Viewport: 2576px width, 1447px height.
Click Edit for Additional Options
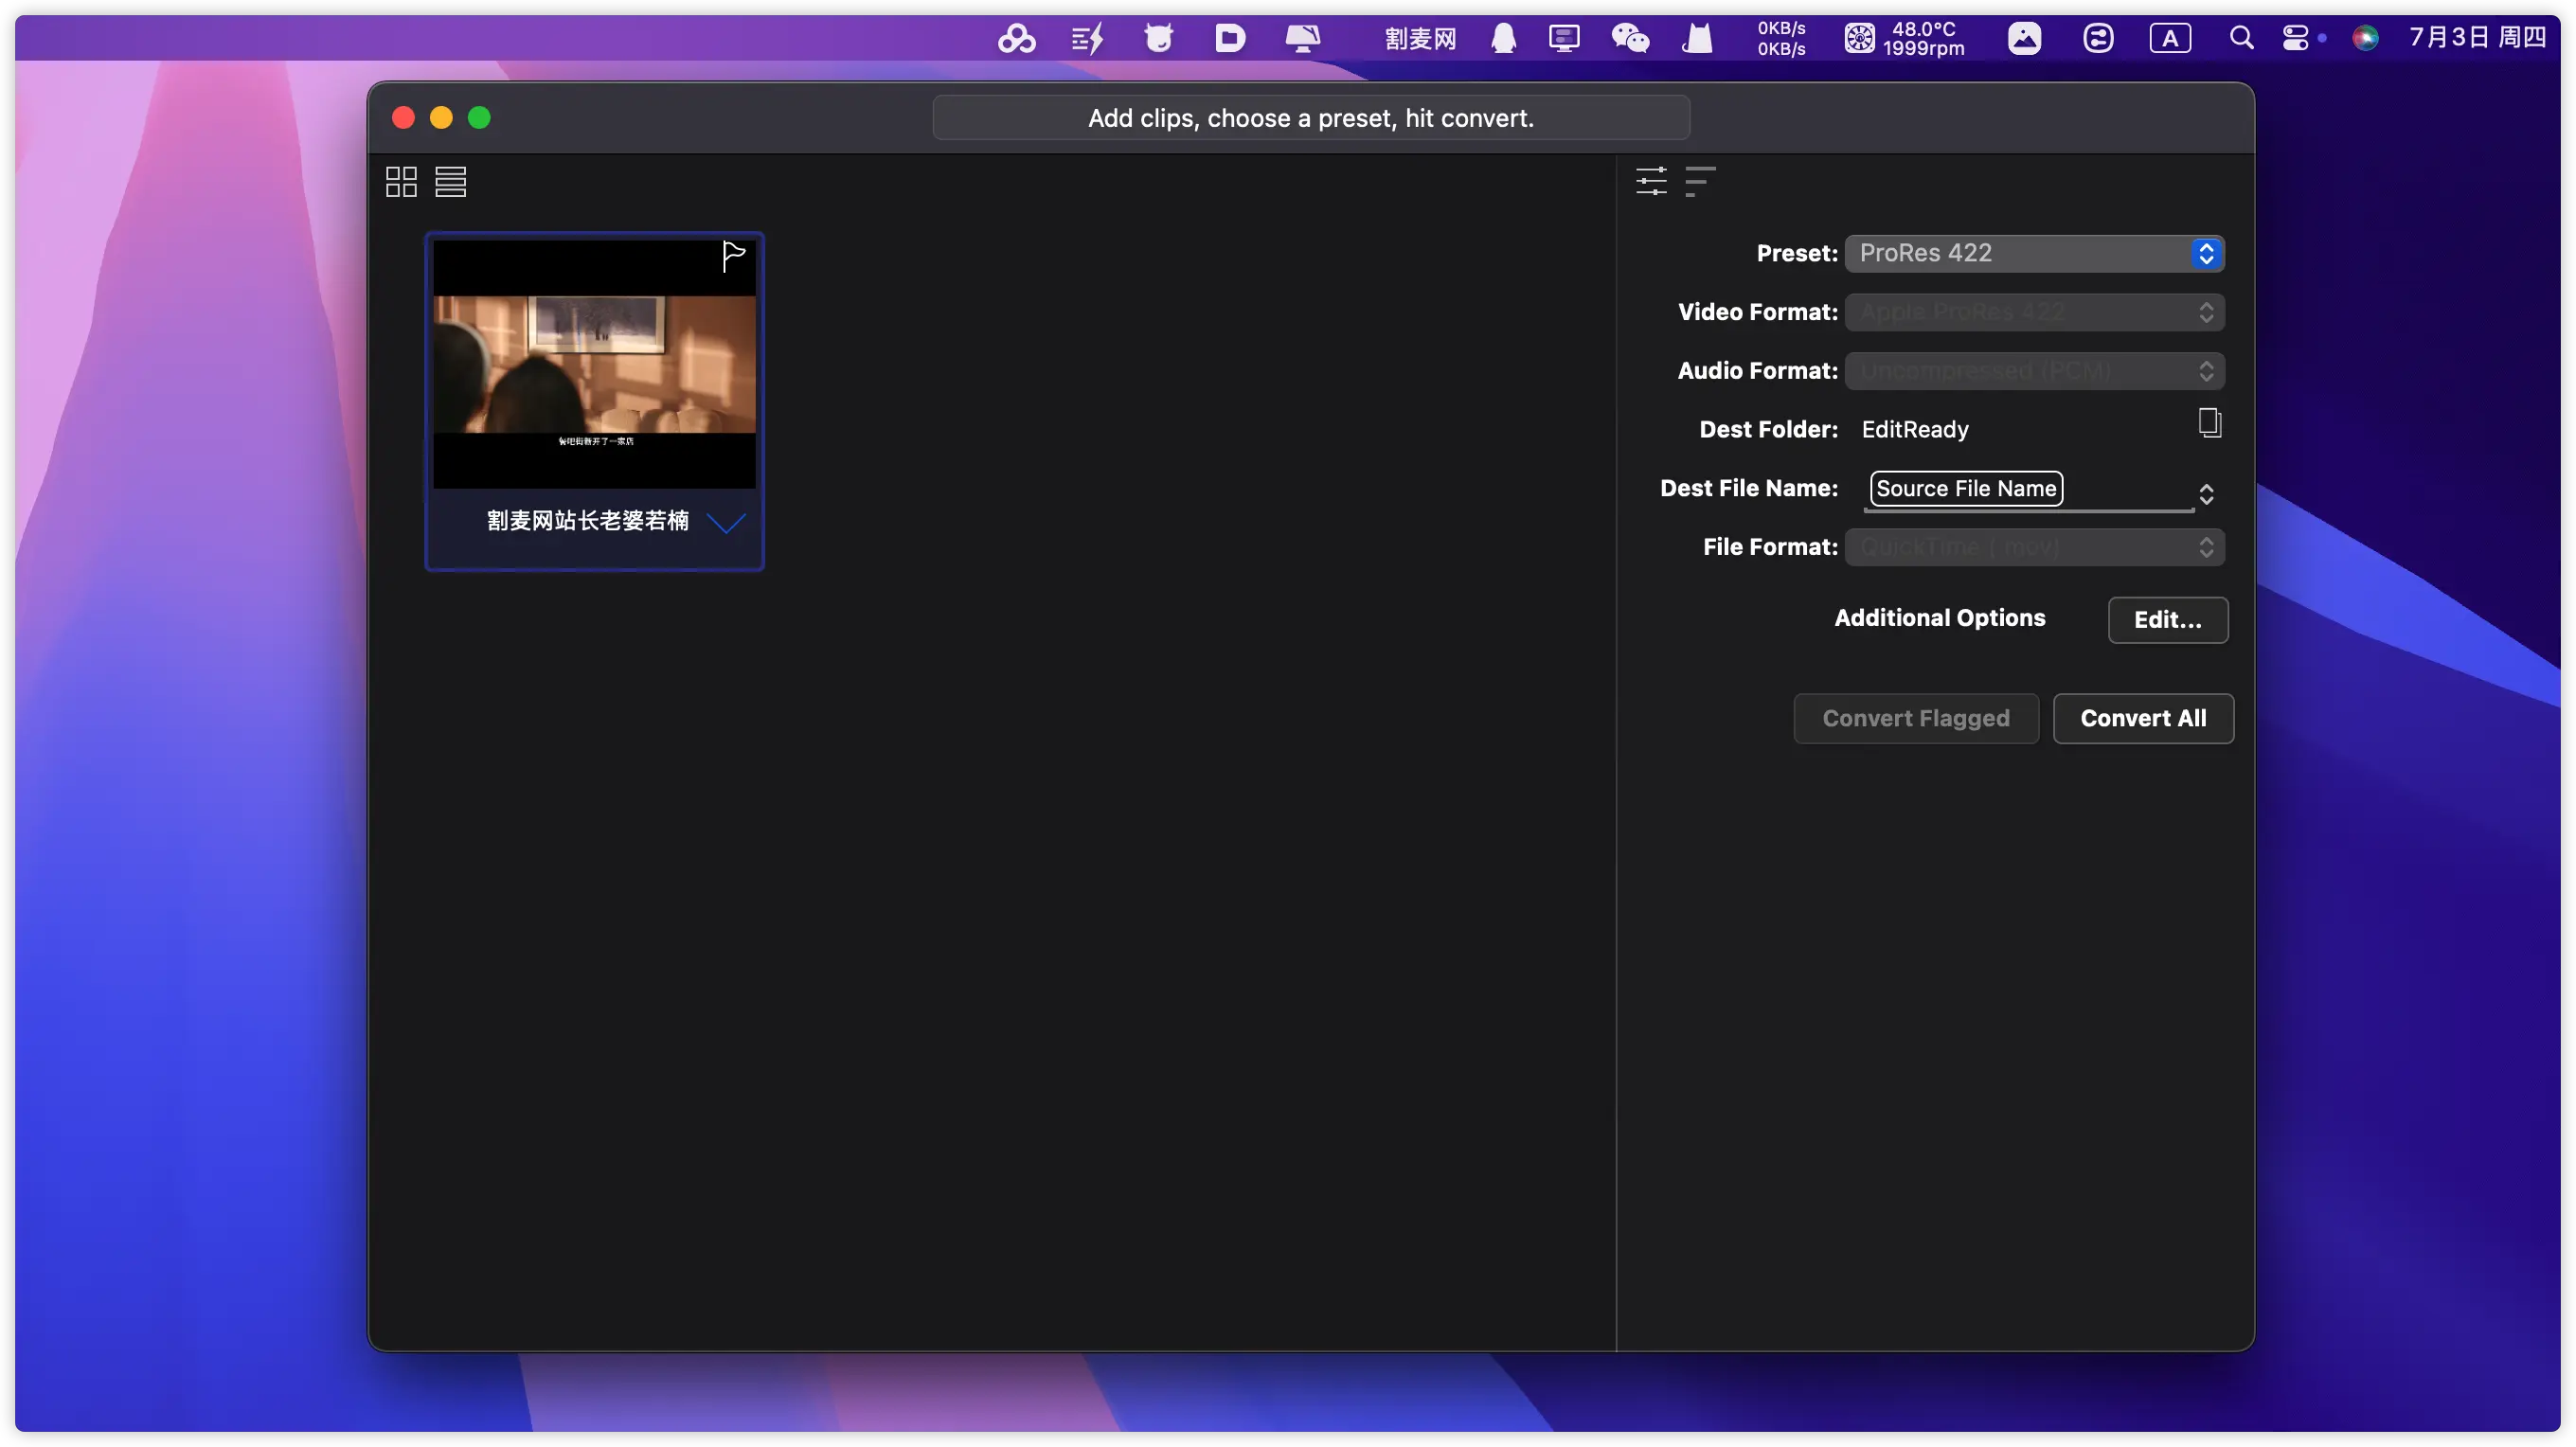pos(2167,620)
